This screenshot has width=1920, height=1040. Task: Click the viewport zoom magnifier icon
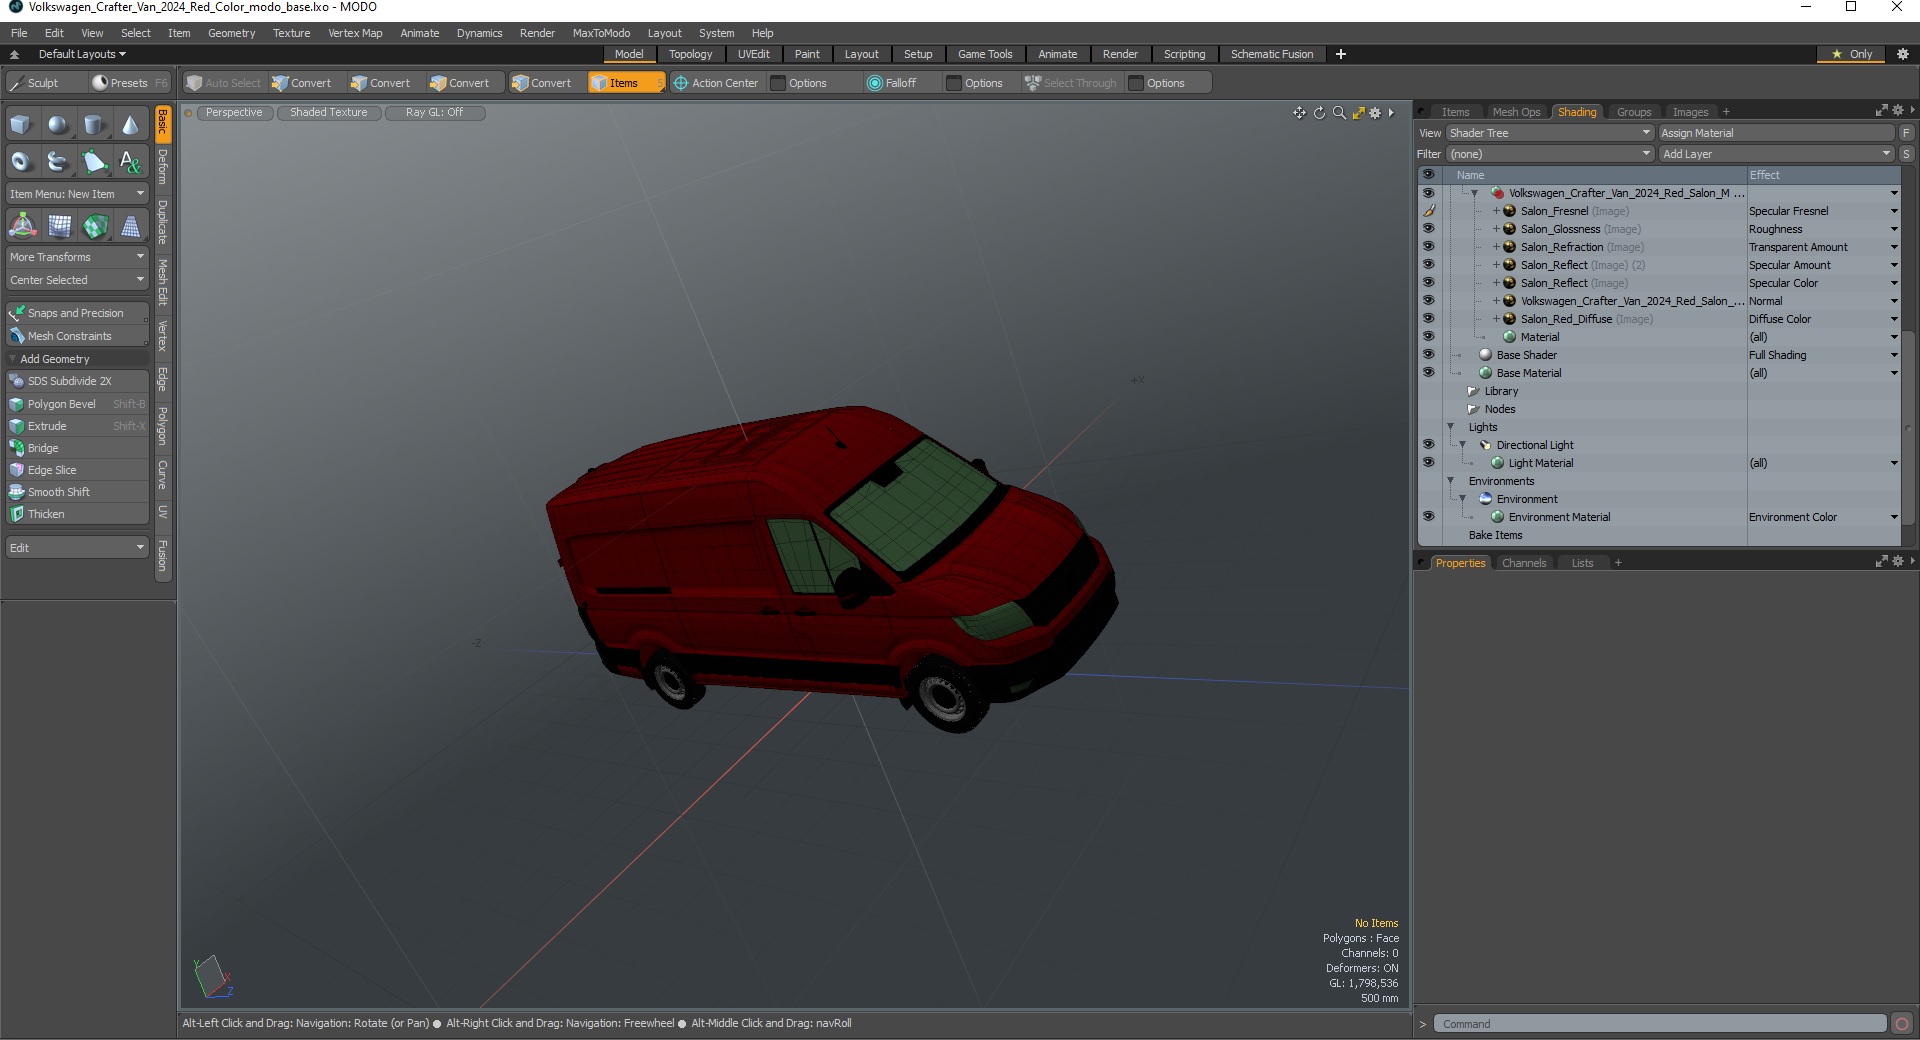pos(1339,113)
